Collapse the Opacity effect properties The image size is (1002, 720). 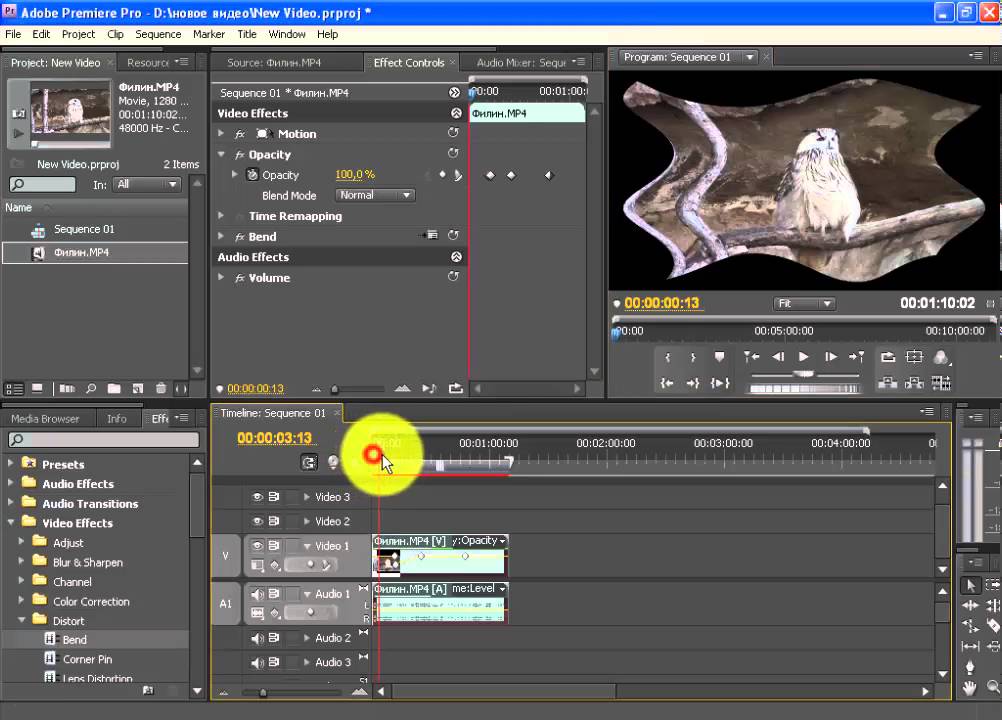tap(221, 154)
